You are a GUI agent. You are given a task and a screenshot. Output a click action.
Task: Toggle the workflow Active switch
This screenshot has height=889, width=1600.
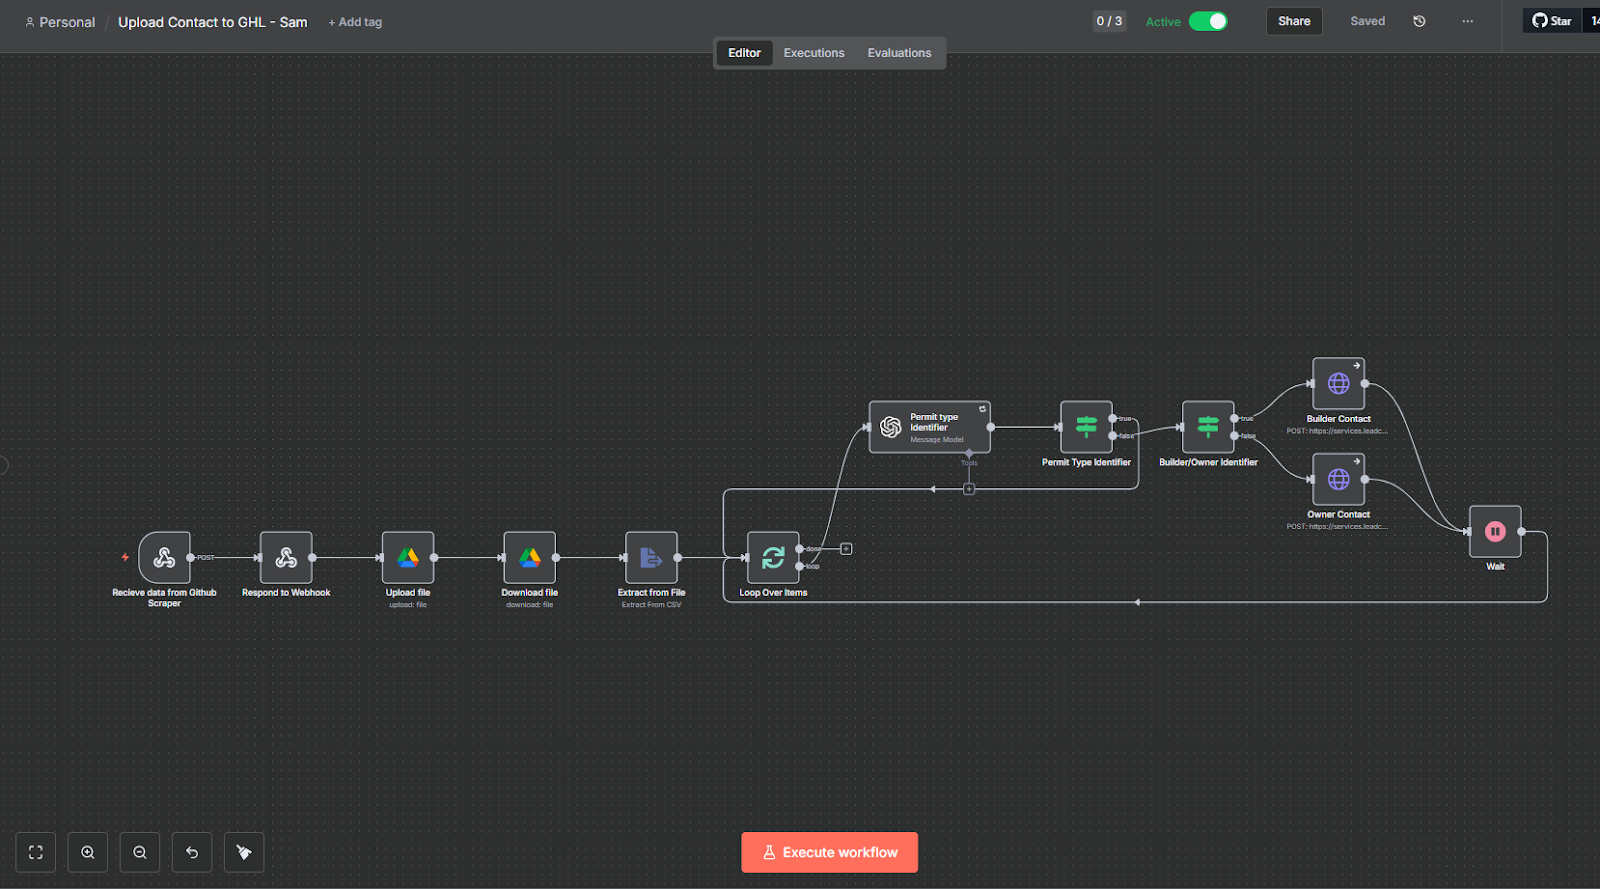(1208, 22)
